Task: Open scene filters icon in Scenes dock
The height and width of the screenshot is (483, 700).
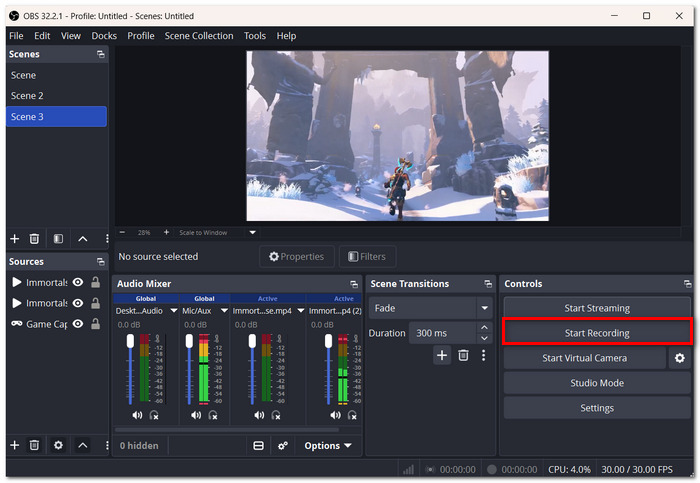Action: tap(58, 239)
